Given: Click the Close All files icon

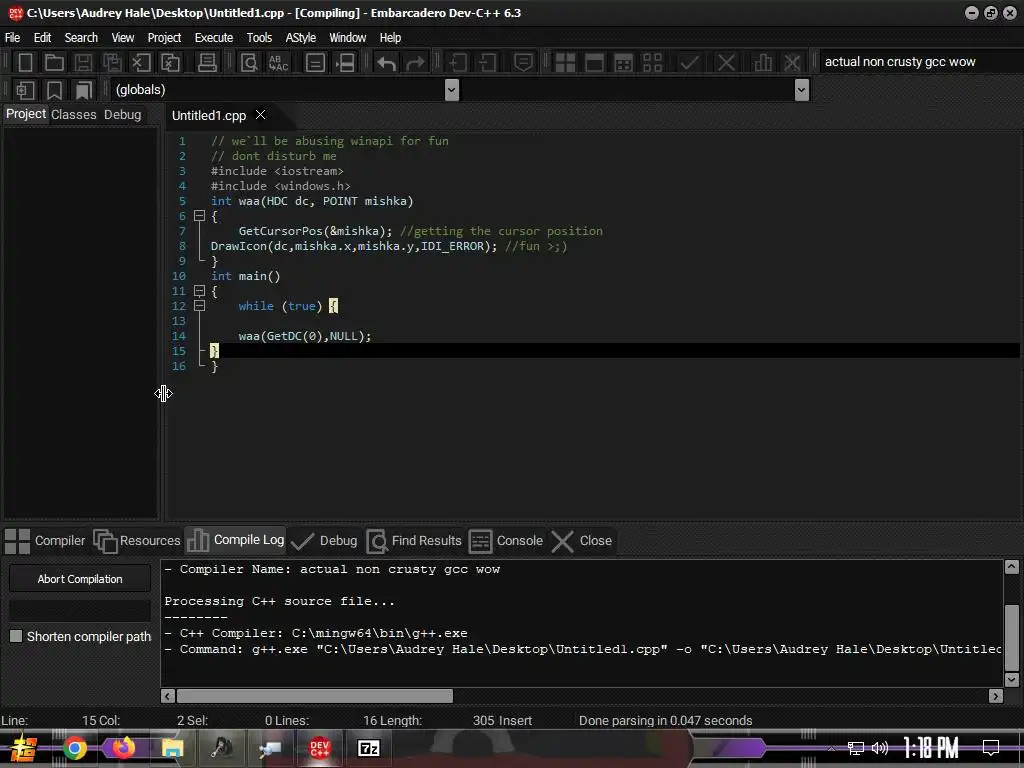Looking at the screenshot, I should coord(170,63).
